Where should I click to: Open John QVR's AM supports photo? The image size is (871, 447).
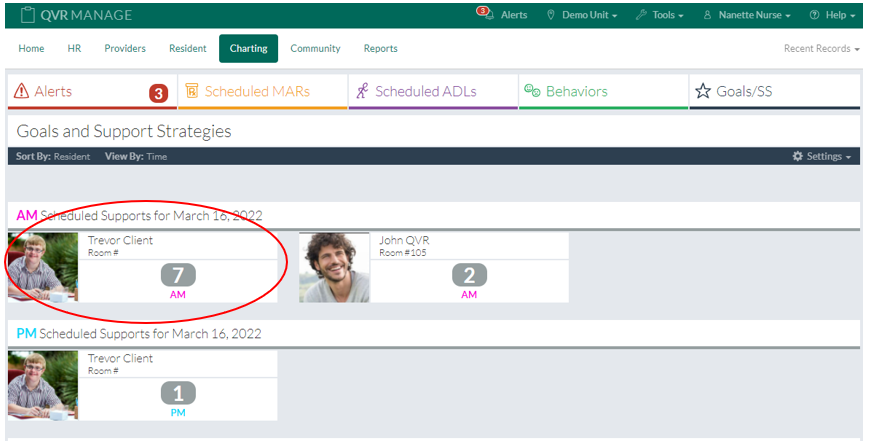tap(334, 268)
